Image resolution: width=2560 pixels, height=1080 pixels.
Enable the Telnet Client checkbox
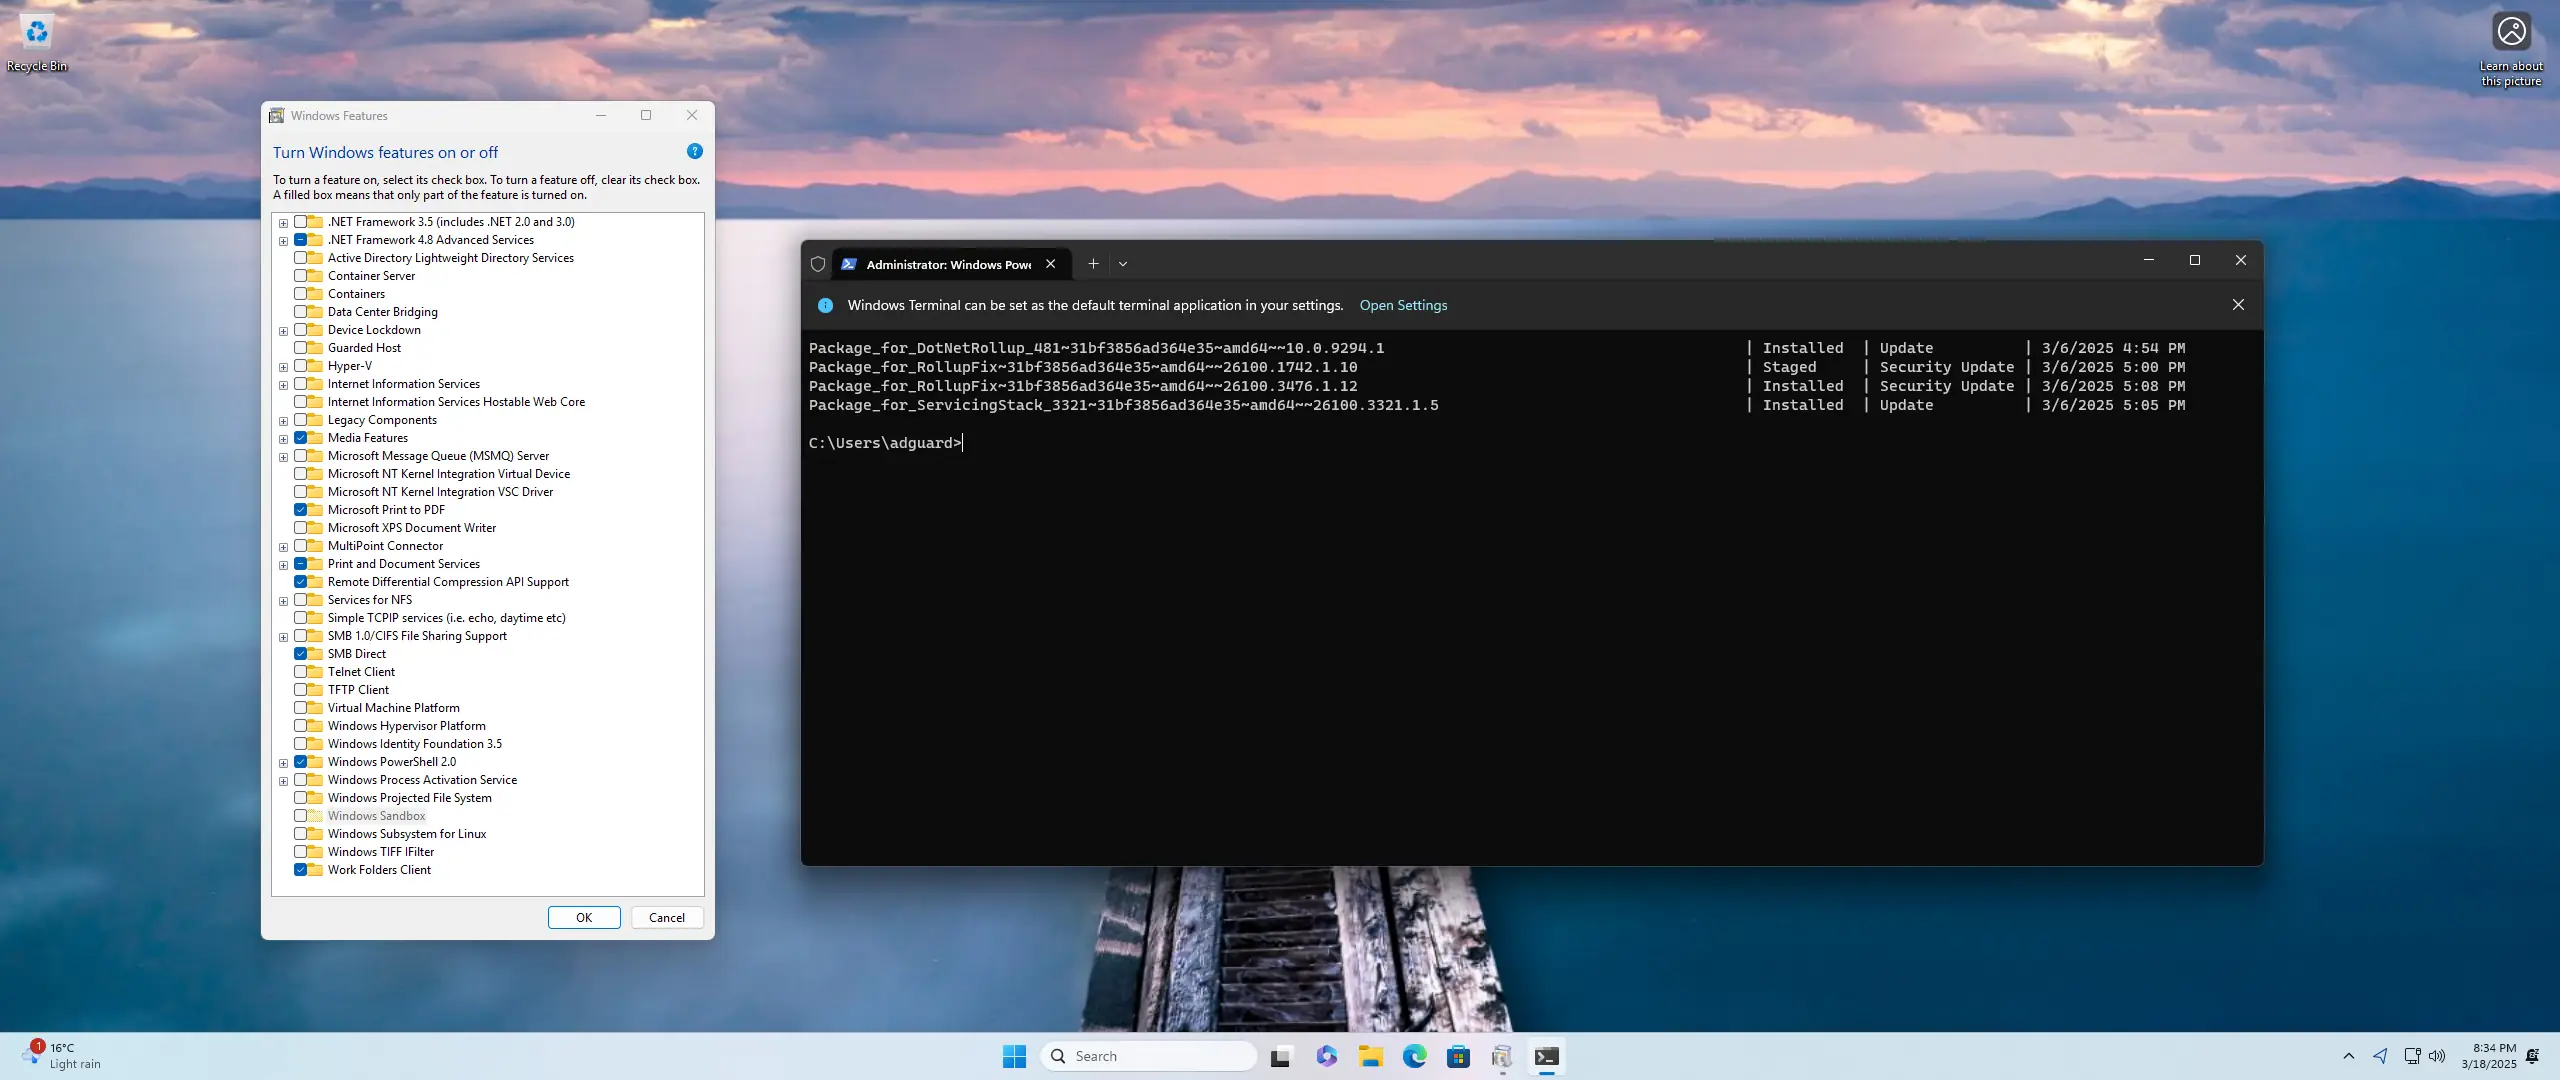(x=300, y=672)
